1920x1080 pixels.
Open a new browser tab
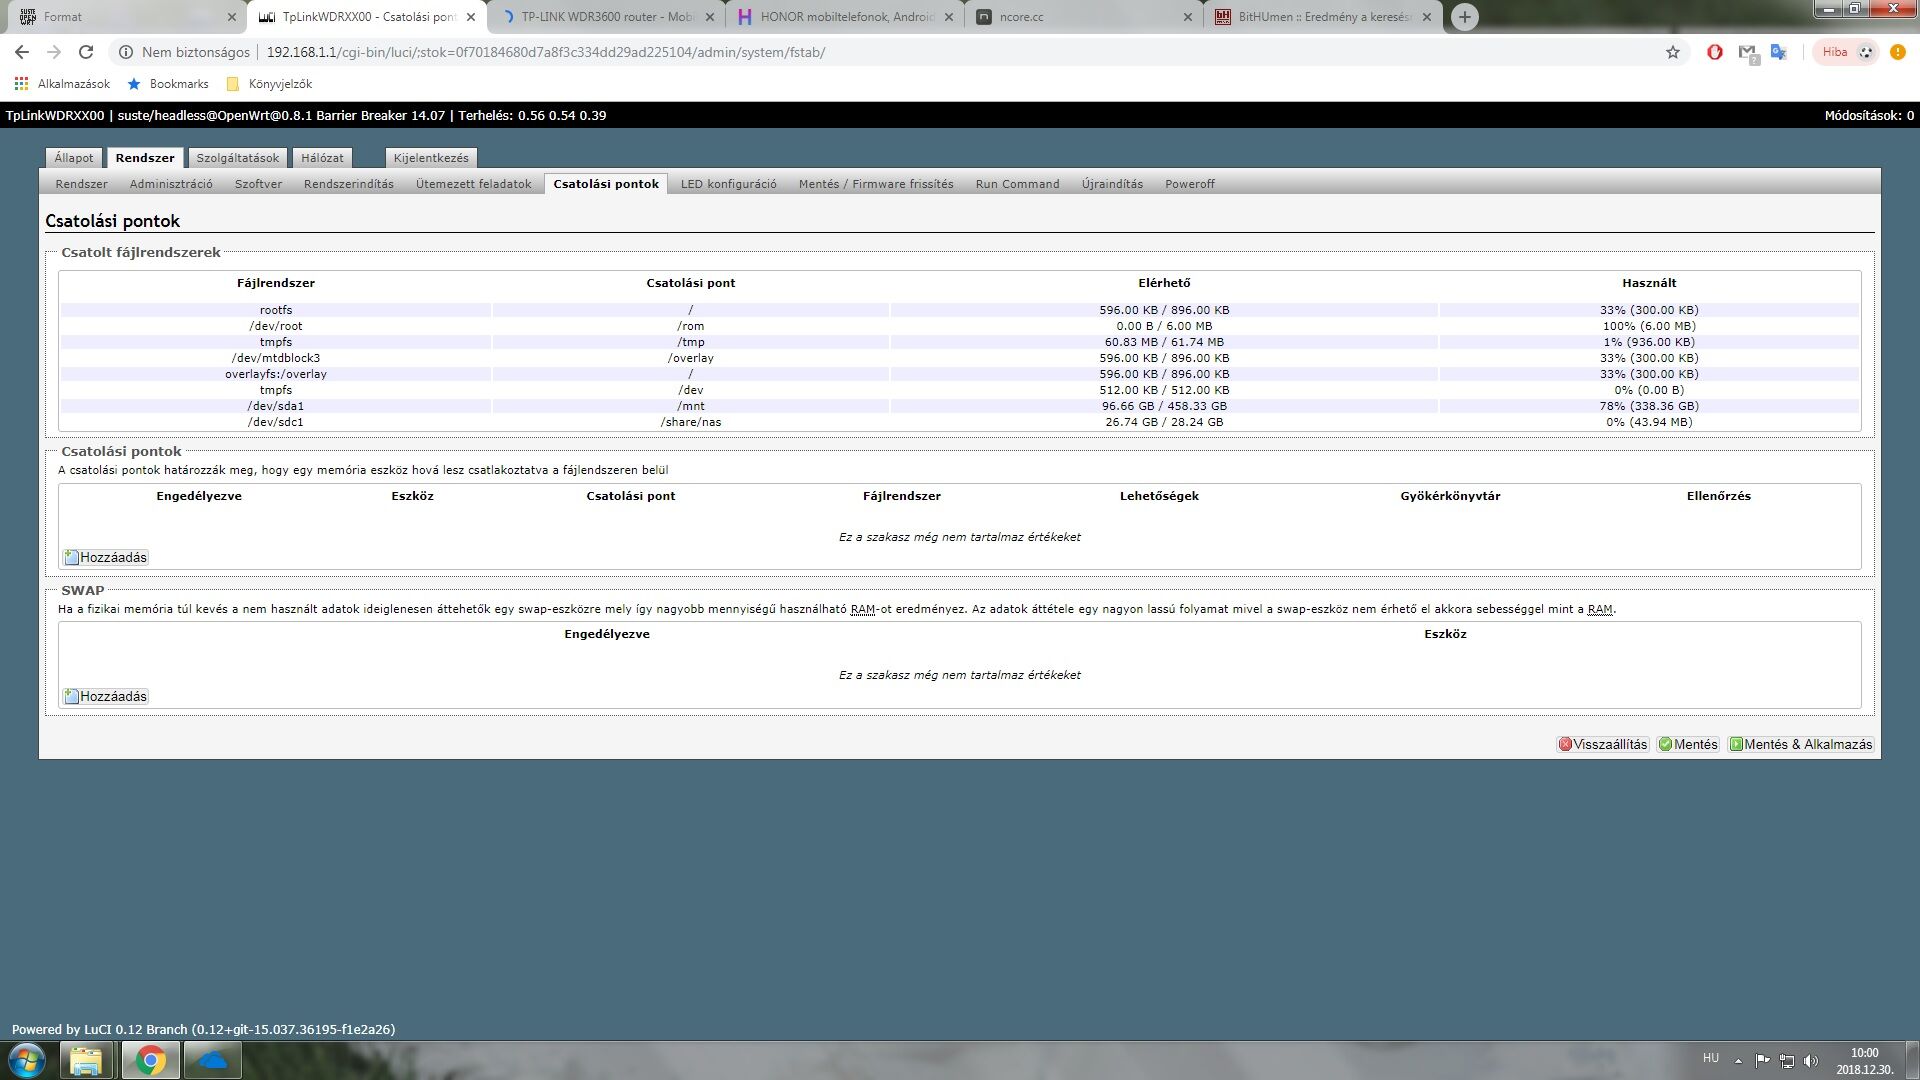click(x=1464, y=17)
